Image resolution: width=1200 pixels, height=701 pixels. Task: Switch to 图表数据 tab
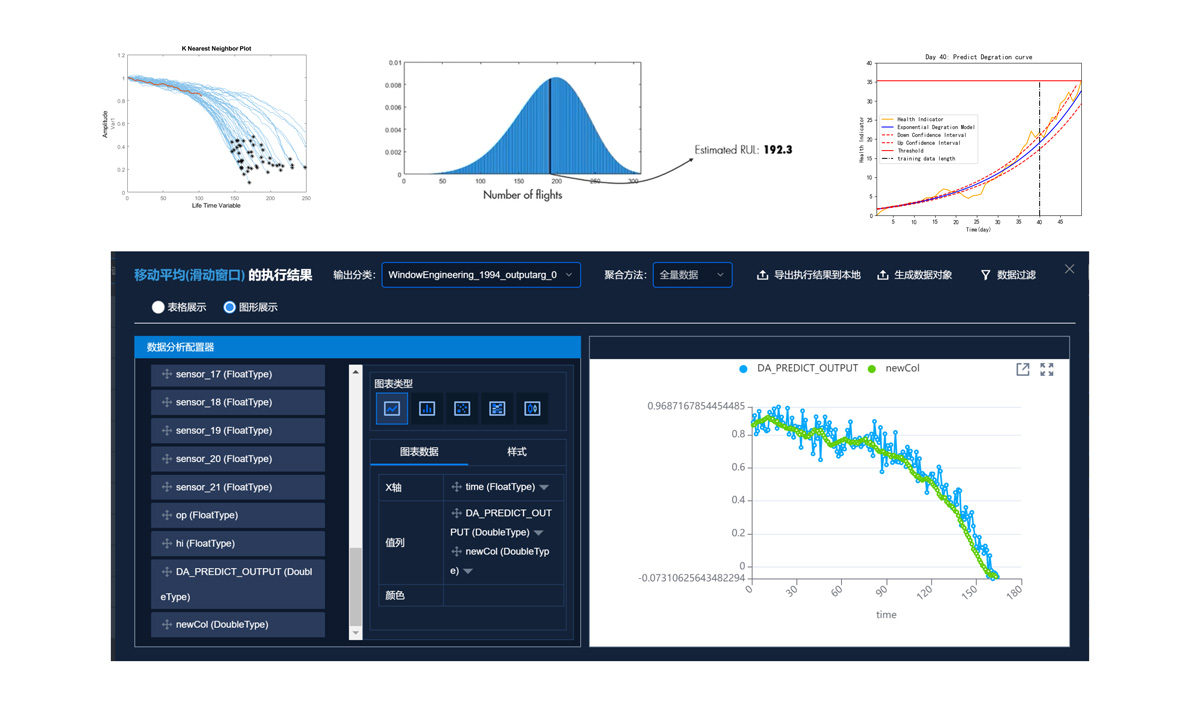[x=419, y=452]
